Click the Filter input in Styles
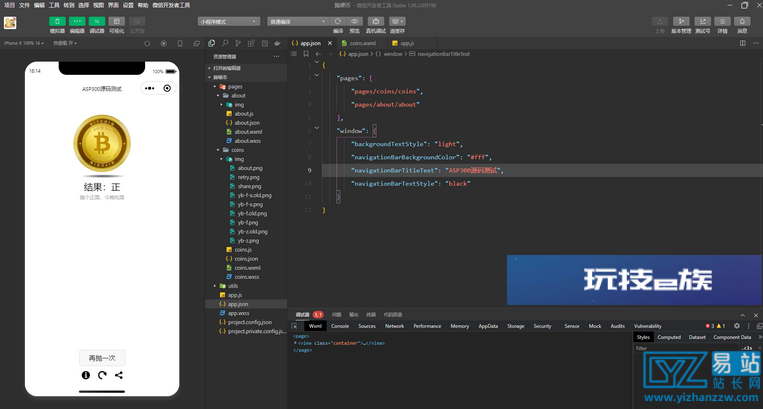 (686, 348)
